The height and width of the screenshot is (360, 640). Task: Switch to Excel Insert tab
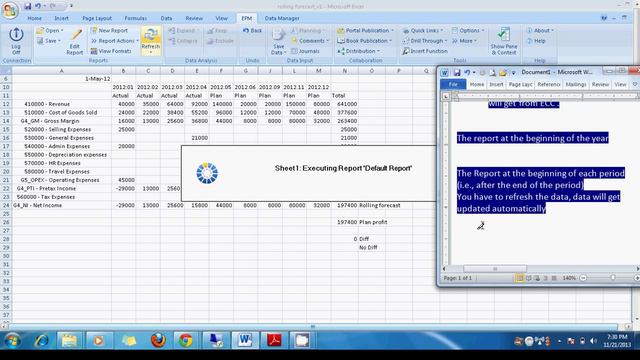tap(62, 18)
